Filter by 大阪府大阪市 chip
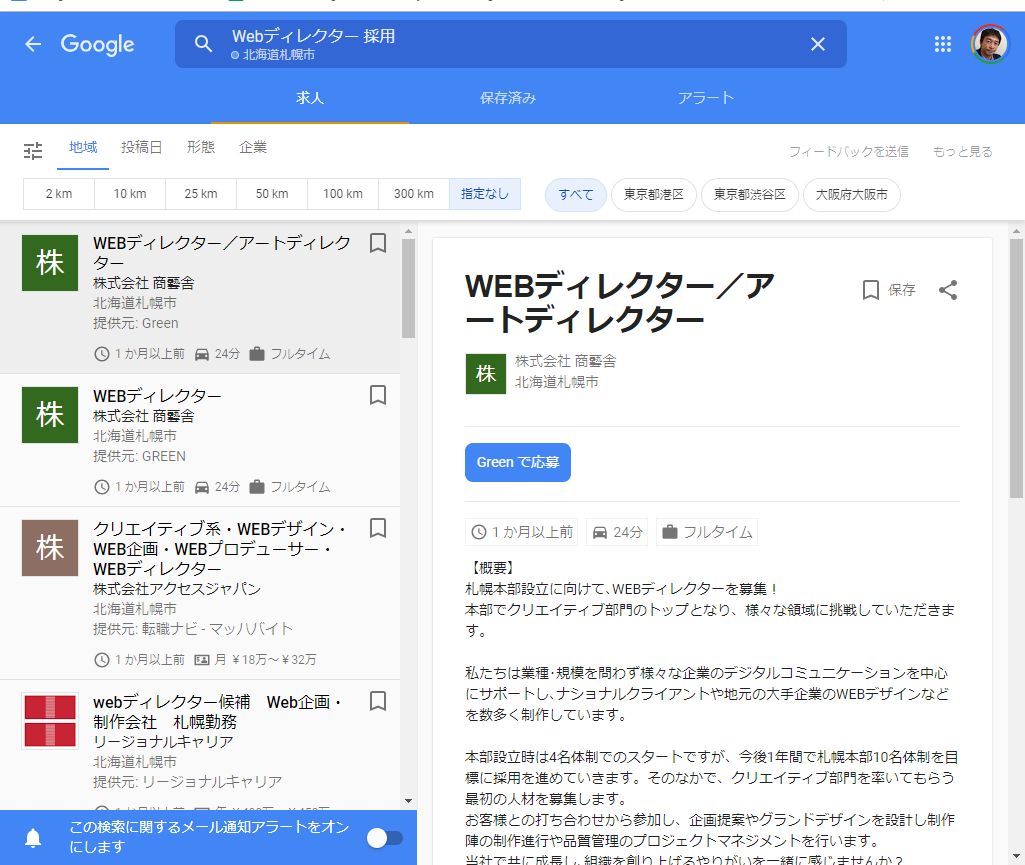This screenshot has height=865, width=1025. (x=852, y=195)
